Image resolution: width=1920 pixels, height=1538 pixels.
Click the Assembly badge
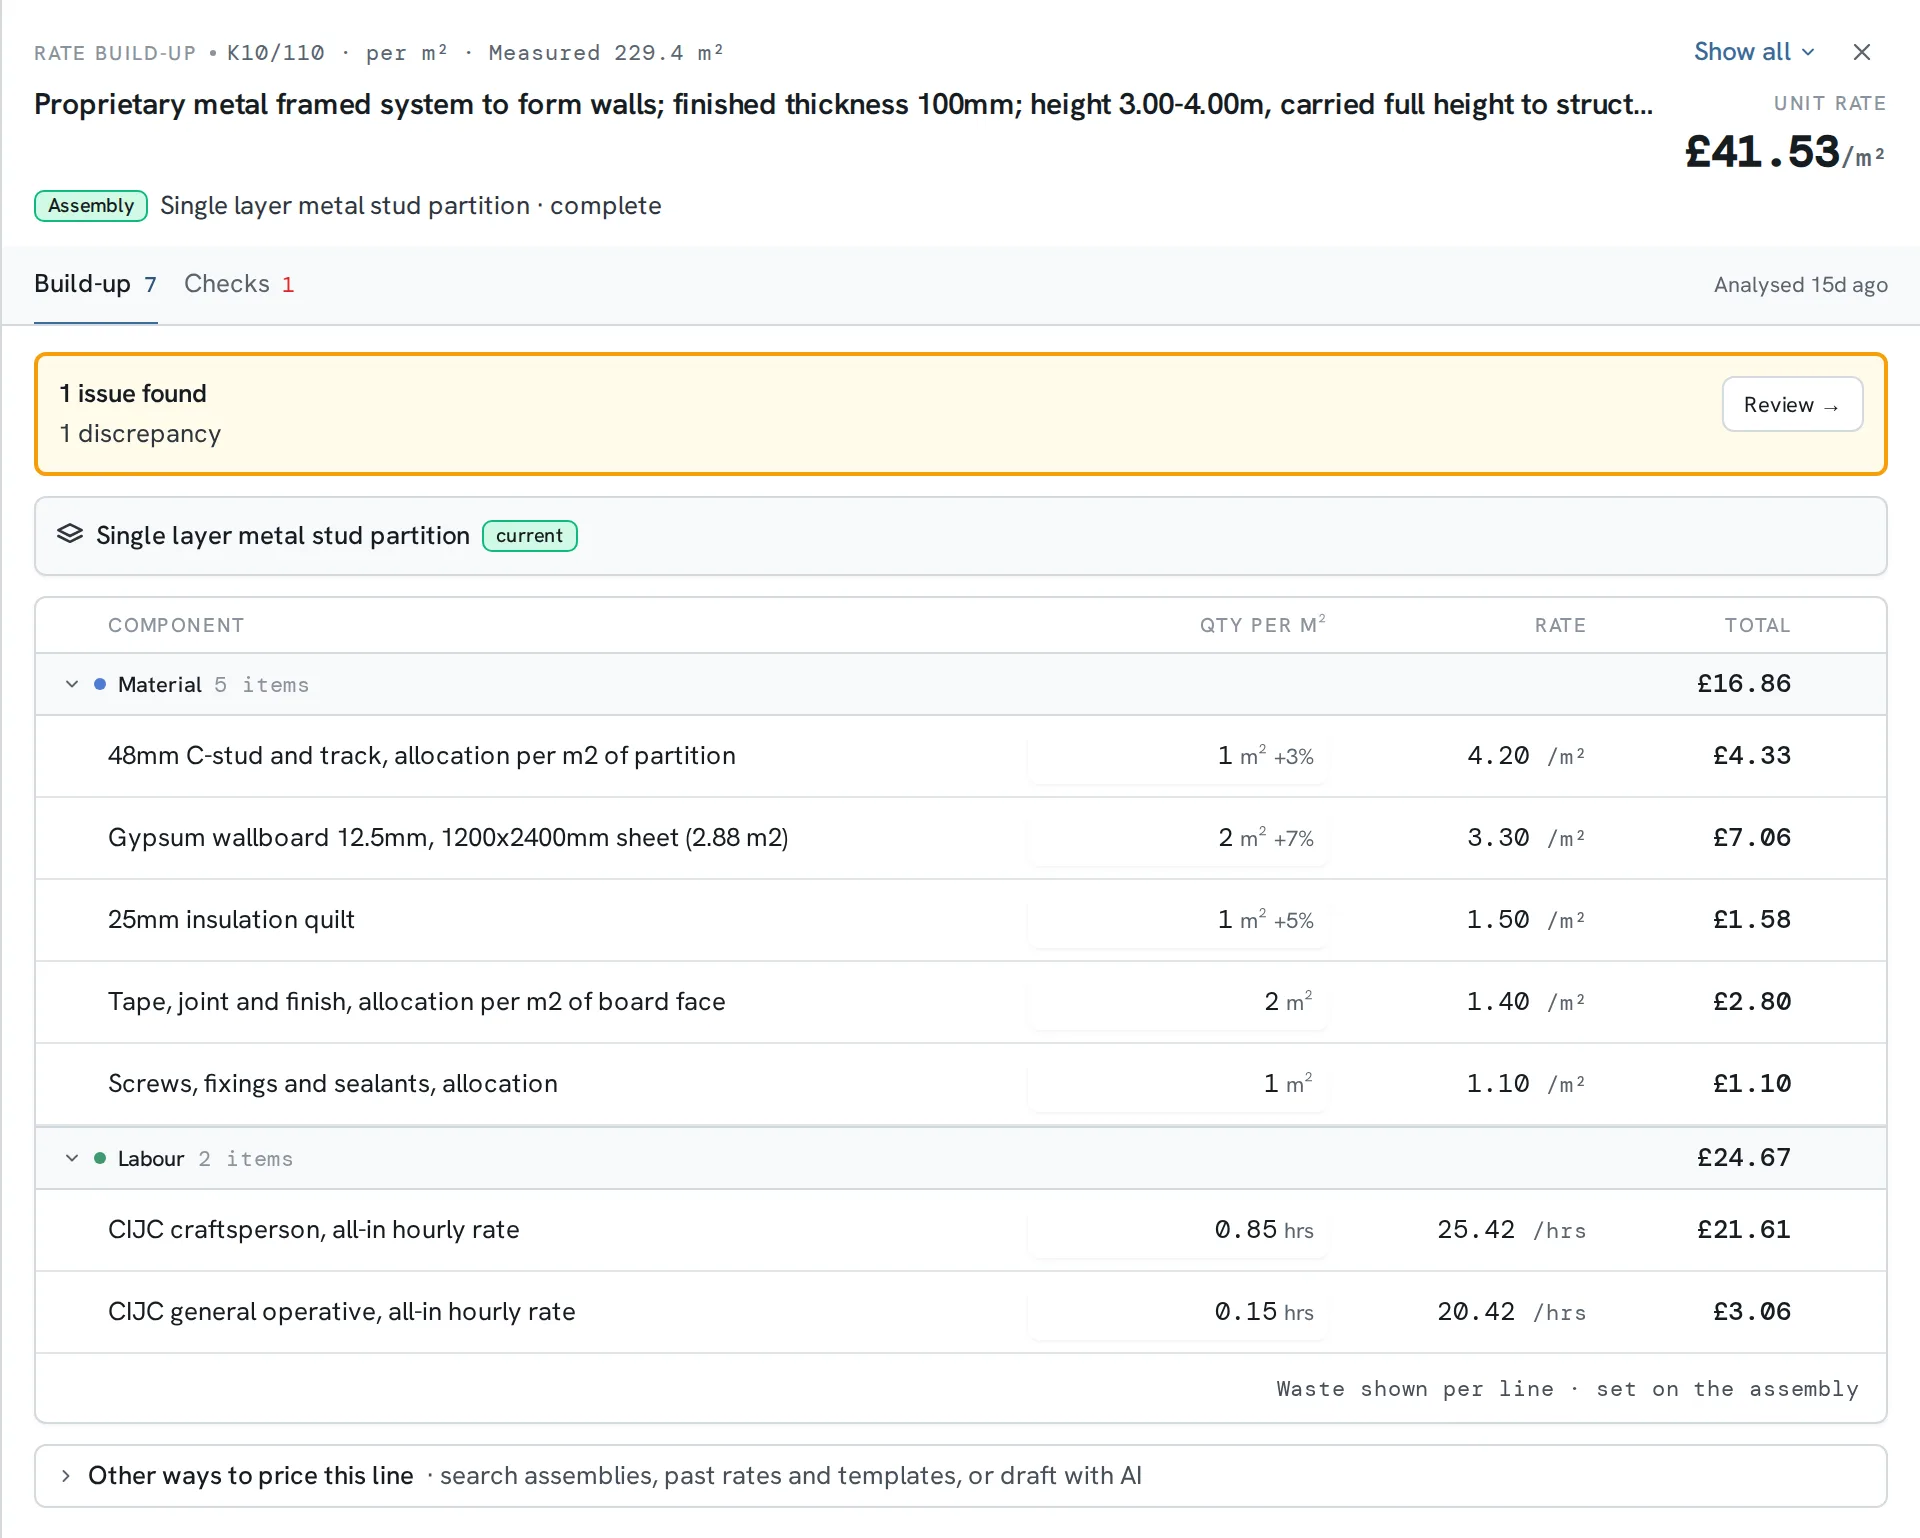point(91,205)
